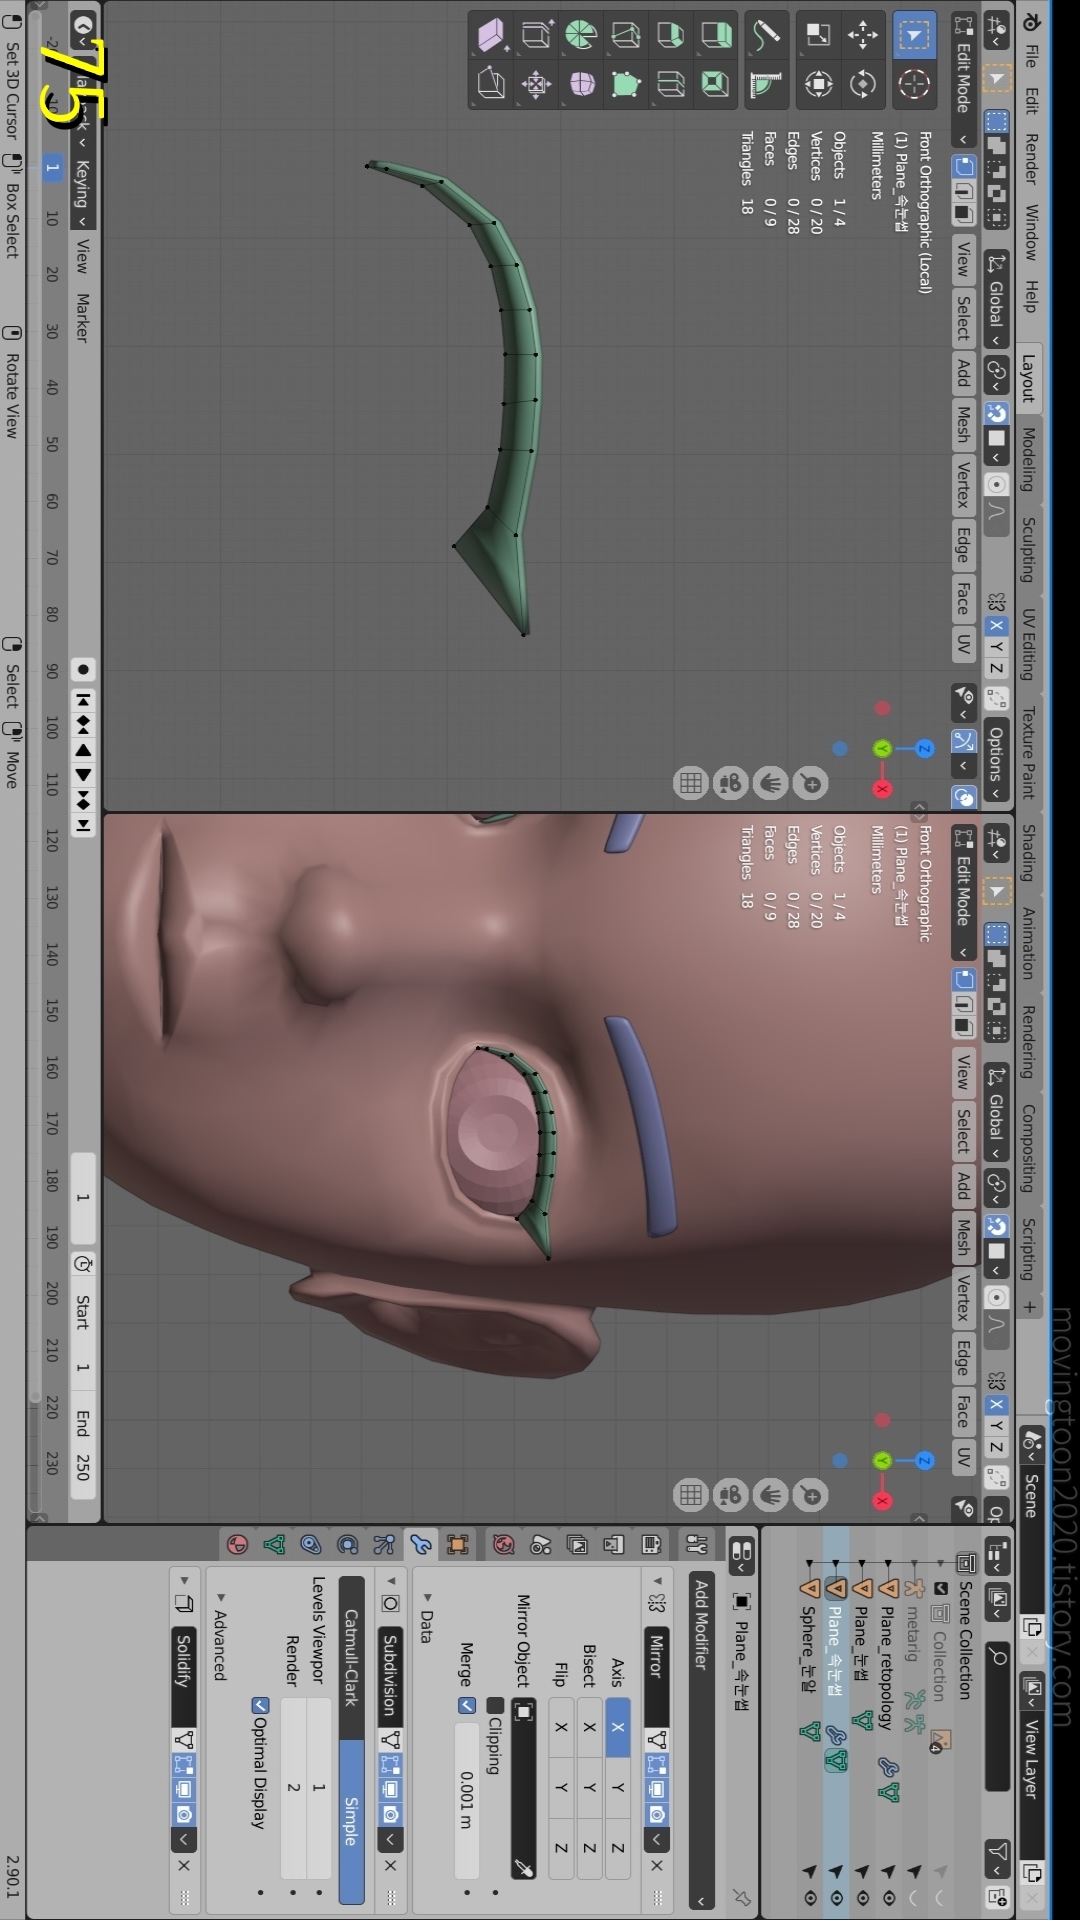This screenshot has width=1080, height=1920.
Task: Select the Bevel tool
Action: click(670, 35)
